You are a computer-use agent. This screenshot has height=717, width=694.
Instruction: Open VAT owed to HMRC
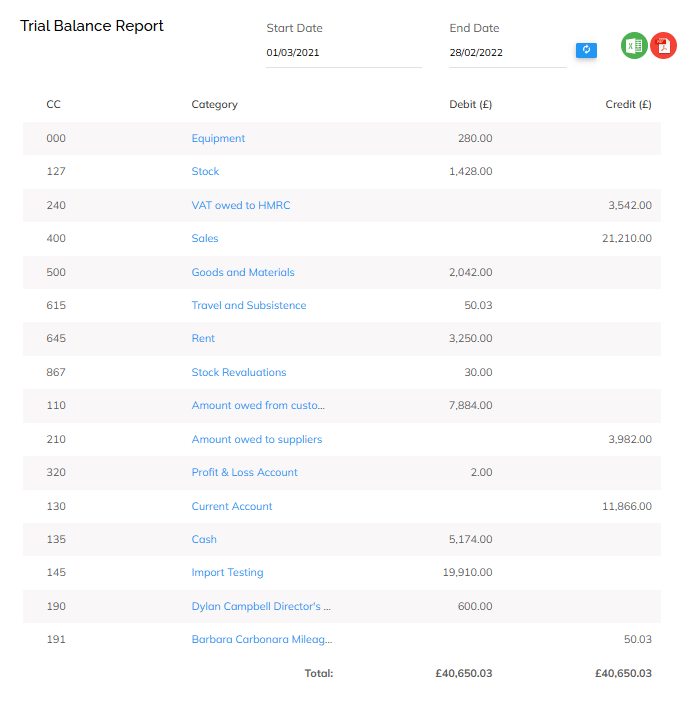click(241, 205)
